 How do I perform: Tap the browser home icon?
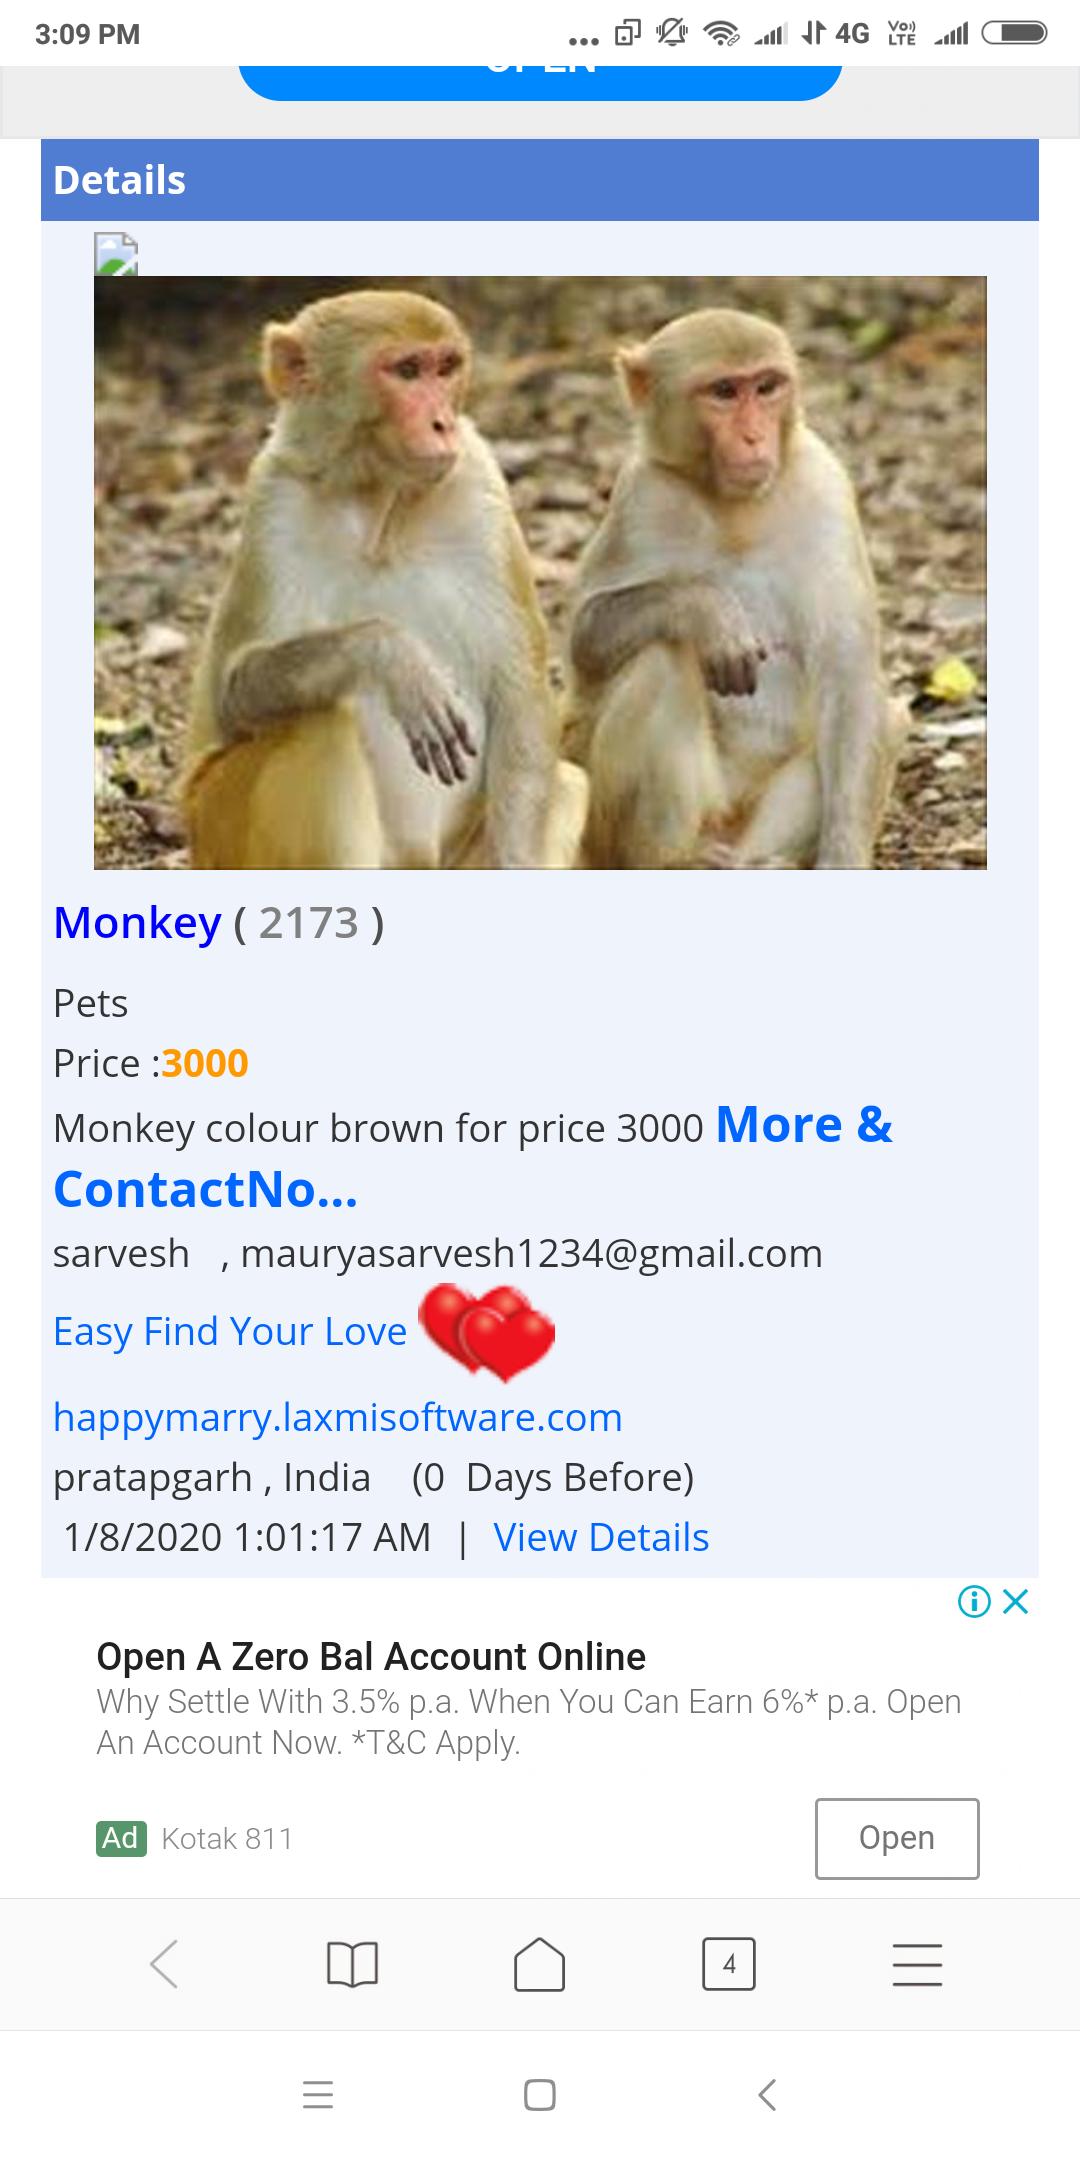tap(539, 1964)
